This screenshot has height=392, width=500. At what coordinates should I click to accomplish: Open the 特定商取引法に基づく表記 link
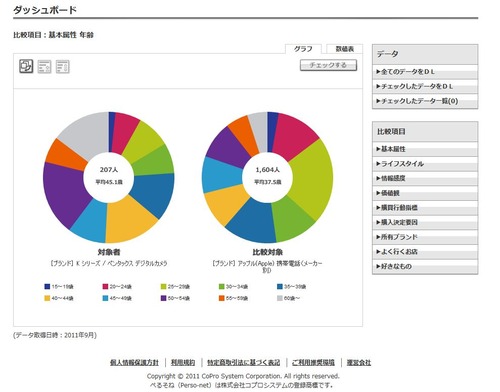(243, 362)
